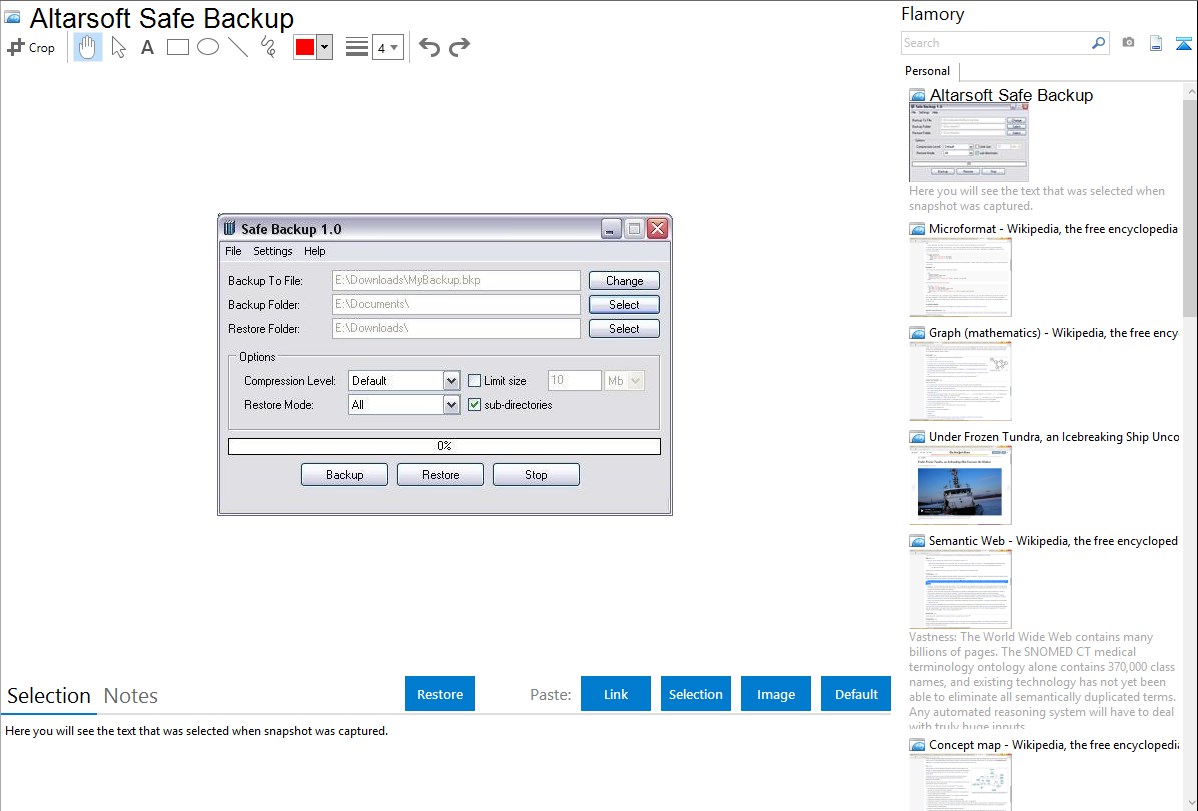The image size is (1198, 811).
Task: Enable the Limit size checkbox
Action: tap(474, 381)
